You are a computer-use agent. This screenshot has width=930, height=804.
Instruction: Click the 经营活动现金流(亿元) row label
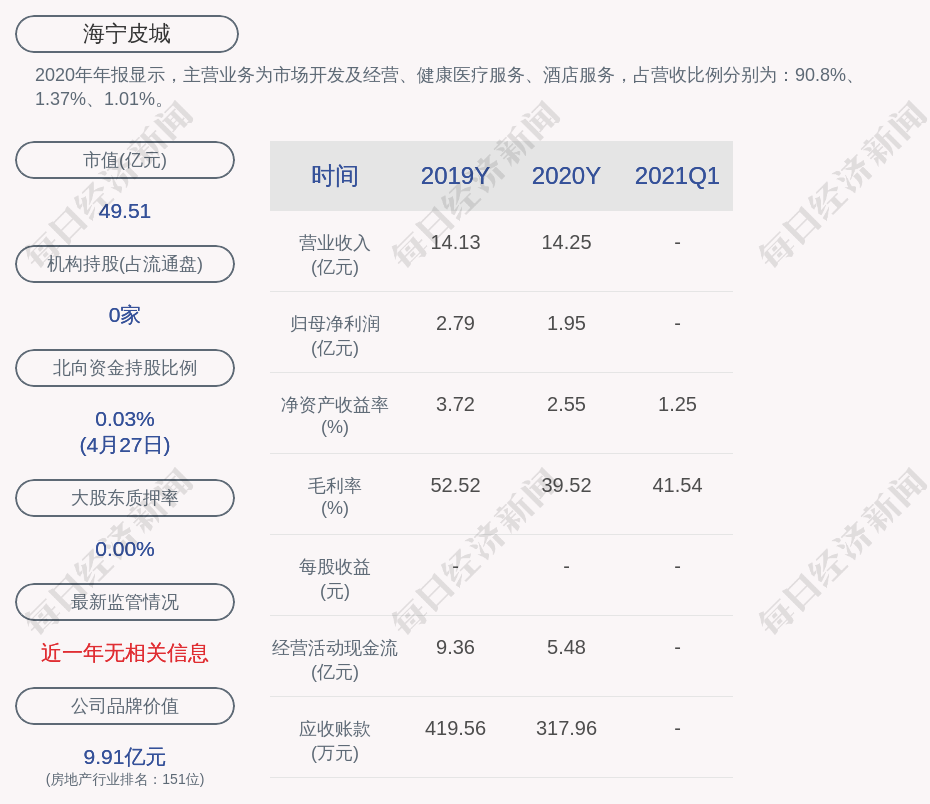335,659
